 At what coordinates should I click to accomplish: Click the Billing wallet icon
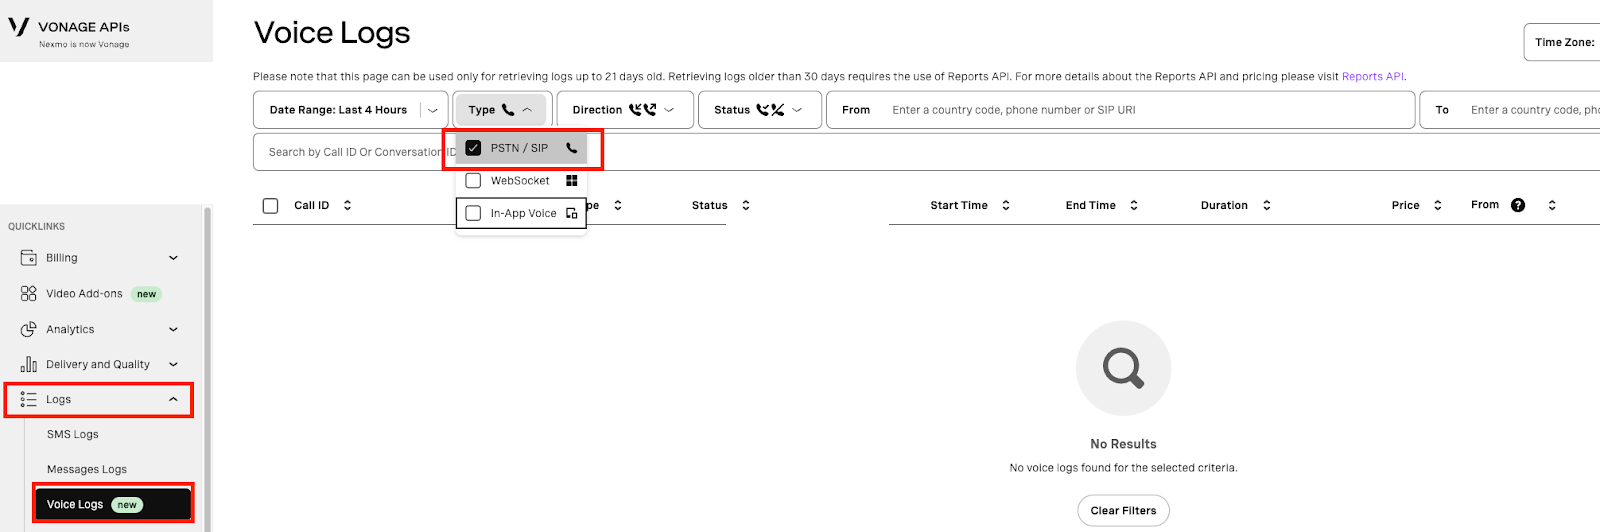click(x=29, y=258)
